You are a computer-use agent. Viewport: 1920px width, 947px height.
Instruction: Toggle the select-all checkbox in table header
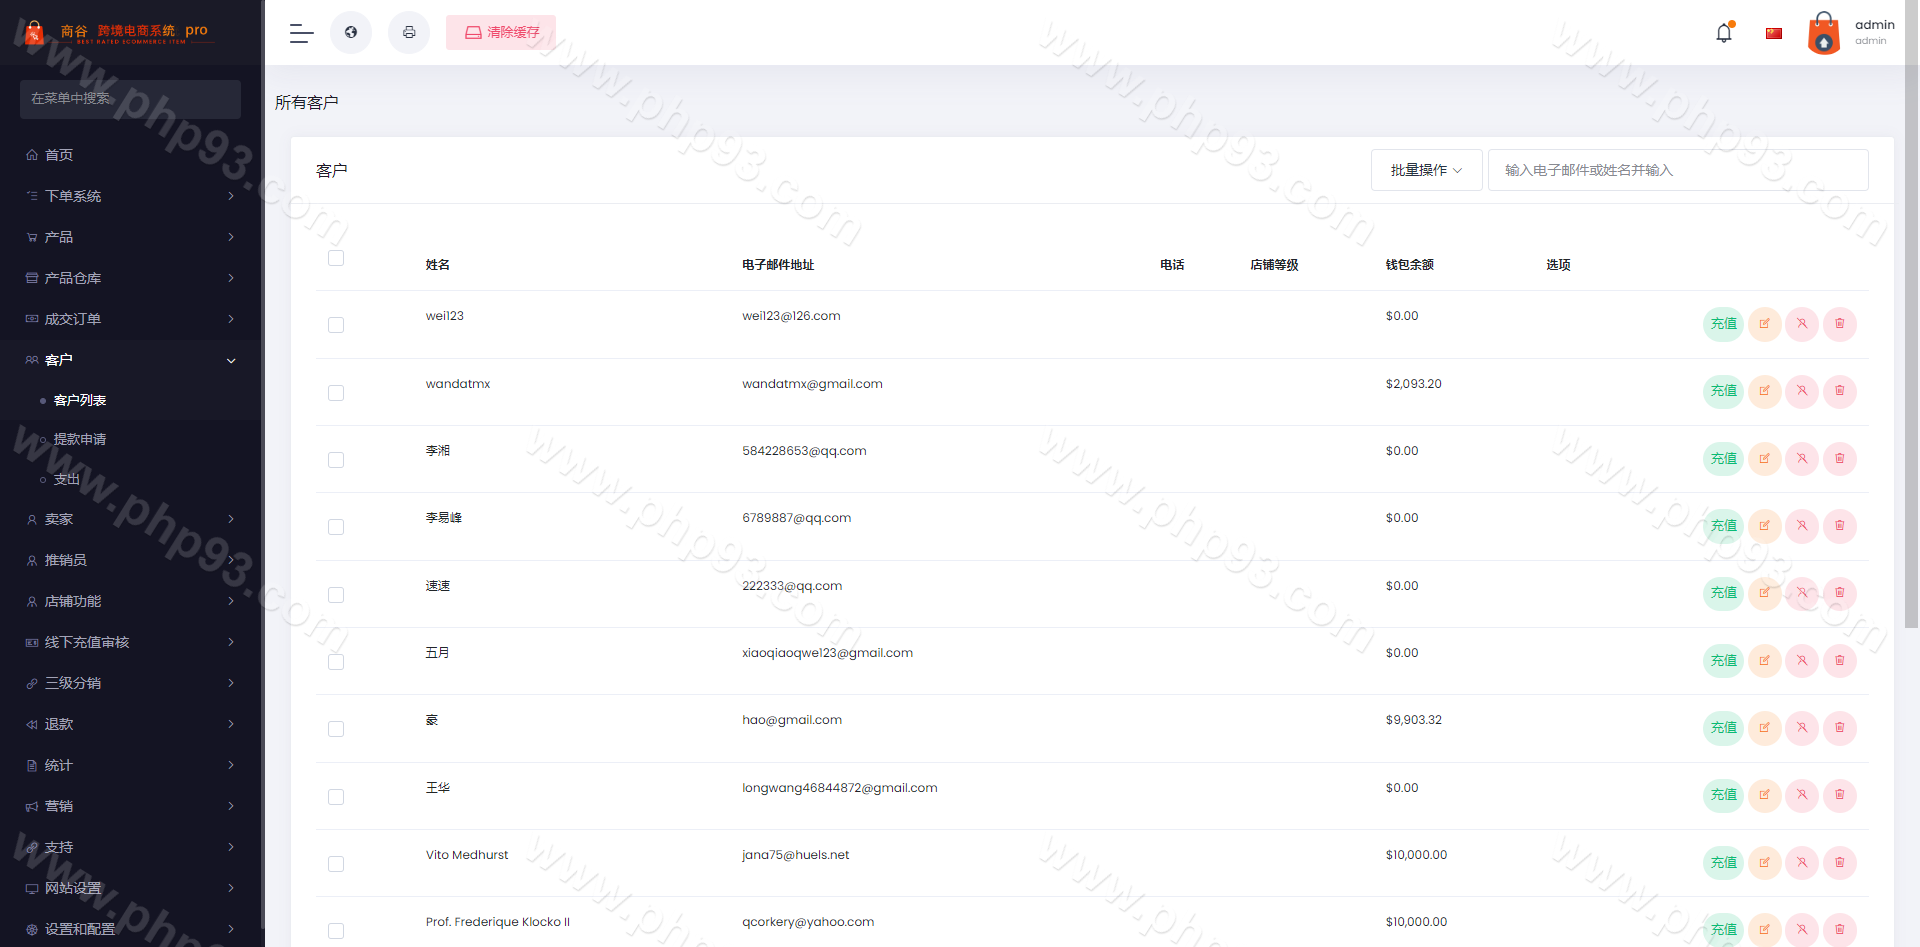[336, 258]
